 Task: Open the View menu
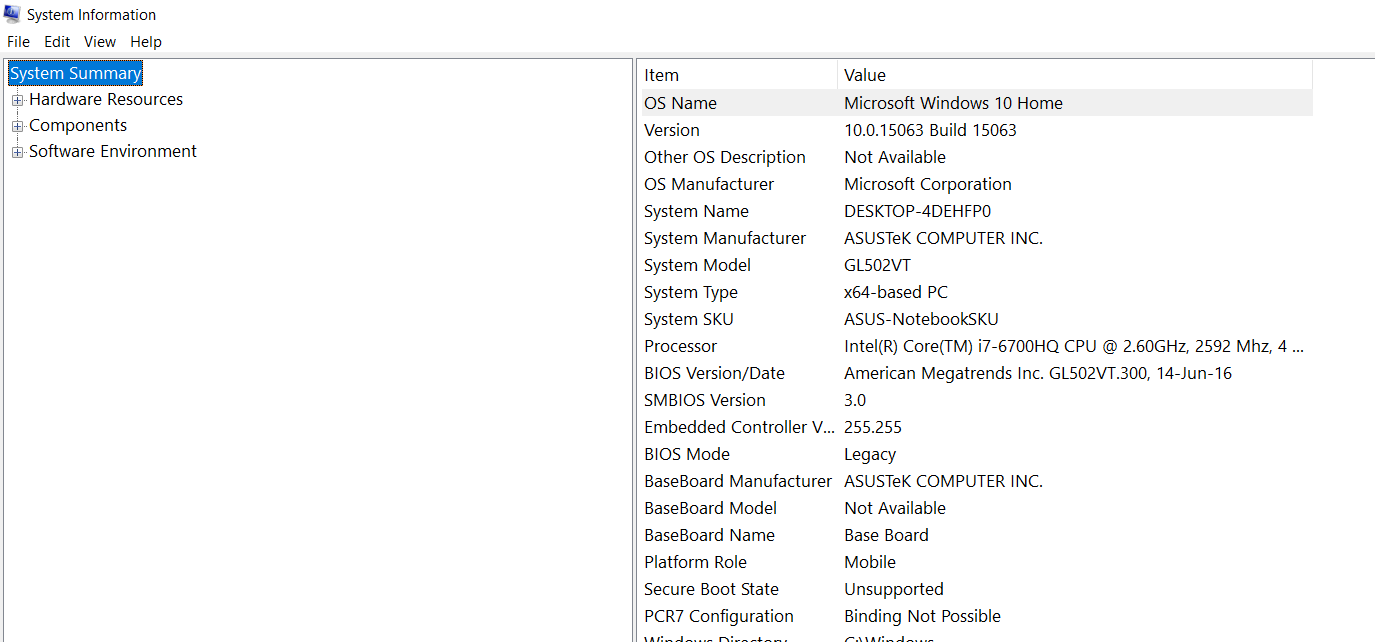(100, 42)
